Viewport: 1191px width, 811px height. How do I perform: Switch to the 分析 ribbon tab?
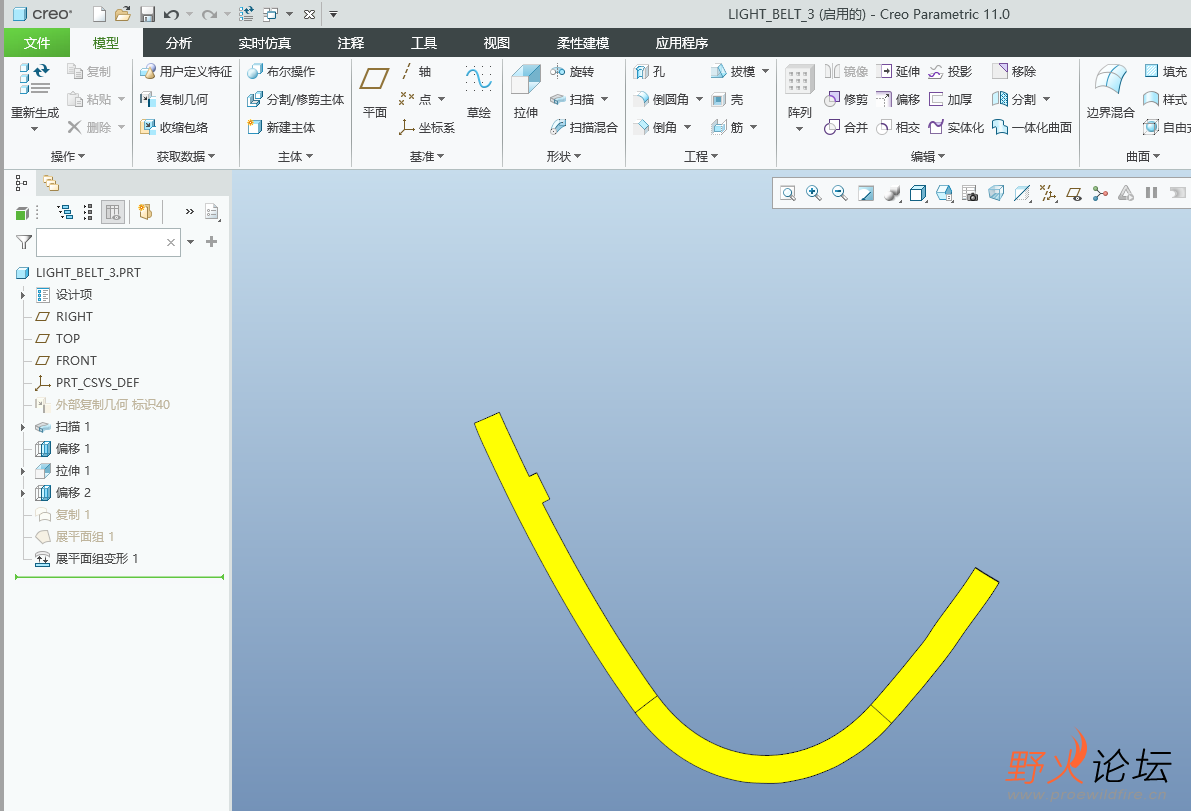tap(179, 43)
